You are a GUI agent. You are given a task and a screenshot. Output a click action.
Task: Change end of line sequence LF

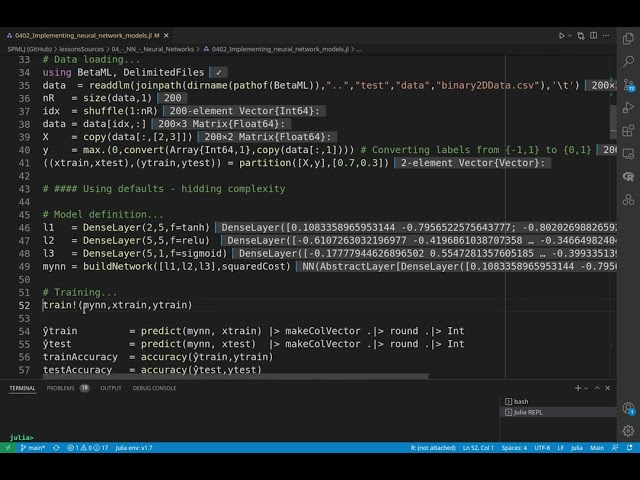pos(560,448)
